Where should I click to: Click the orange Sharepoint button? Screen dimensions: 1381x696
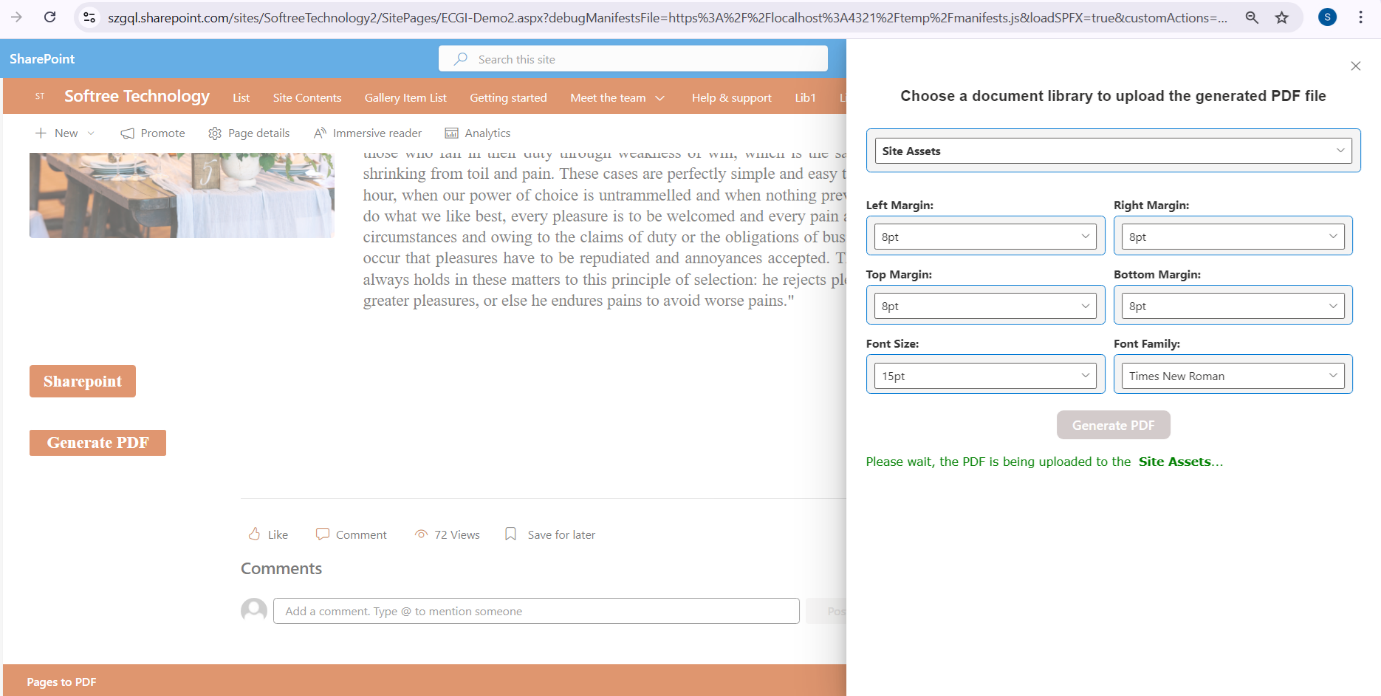83,381
